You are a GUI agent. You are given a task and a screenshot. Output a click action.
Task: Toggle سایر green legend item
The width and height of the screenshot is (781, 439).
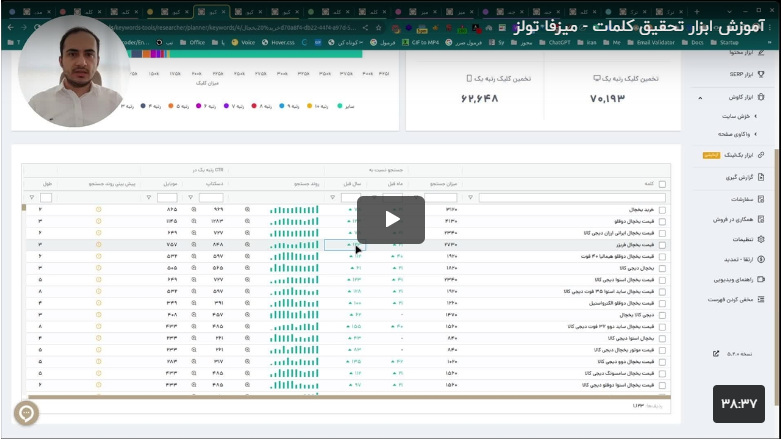click(346, 106)
